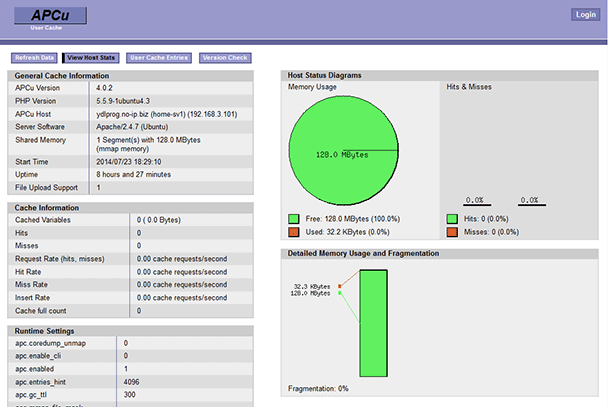Image resolution: width=608 pixels, height=407 pixels.
Task: Select the View Host Stats tab
Action: [92, 58]
